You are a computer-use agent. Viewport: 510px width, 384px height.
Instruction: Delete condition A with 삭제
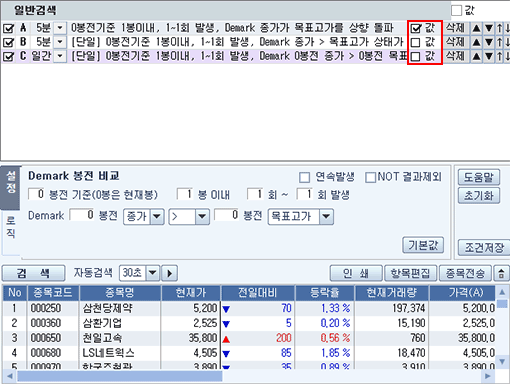point(455,28)
